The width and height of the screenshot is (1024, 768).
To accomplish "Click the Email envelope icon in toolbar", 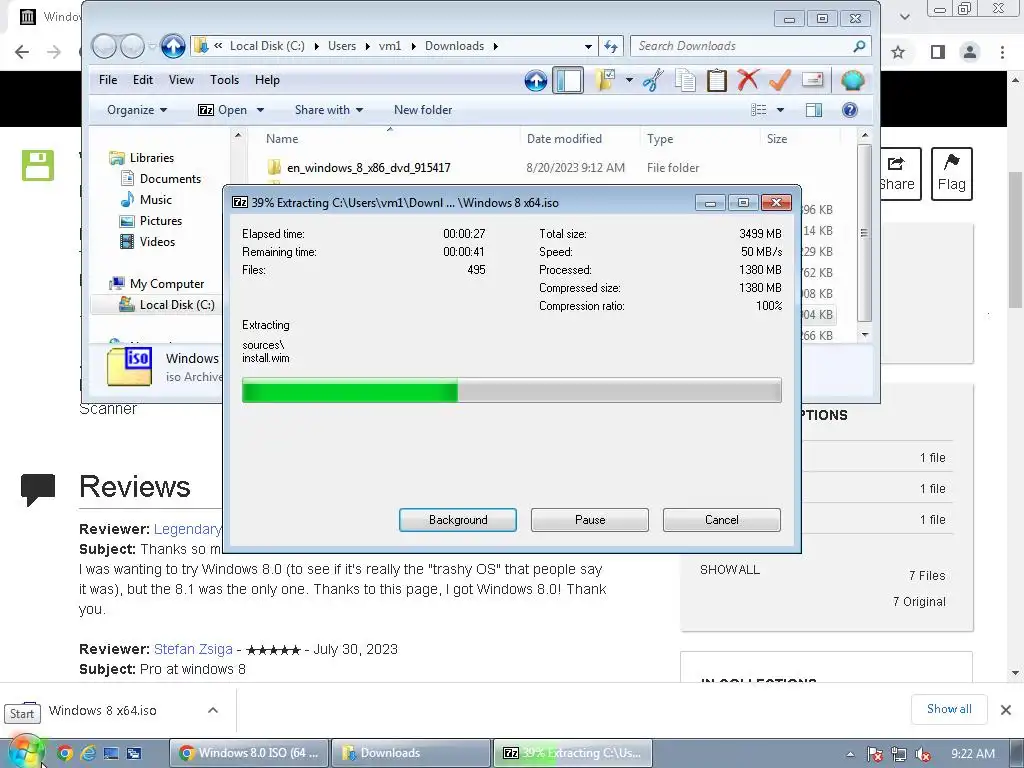I will (812, 80).
